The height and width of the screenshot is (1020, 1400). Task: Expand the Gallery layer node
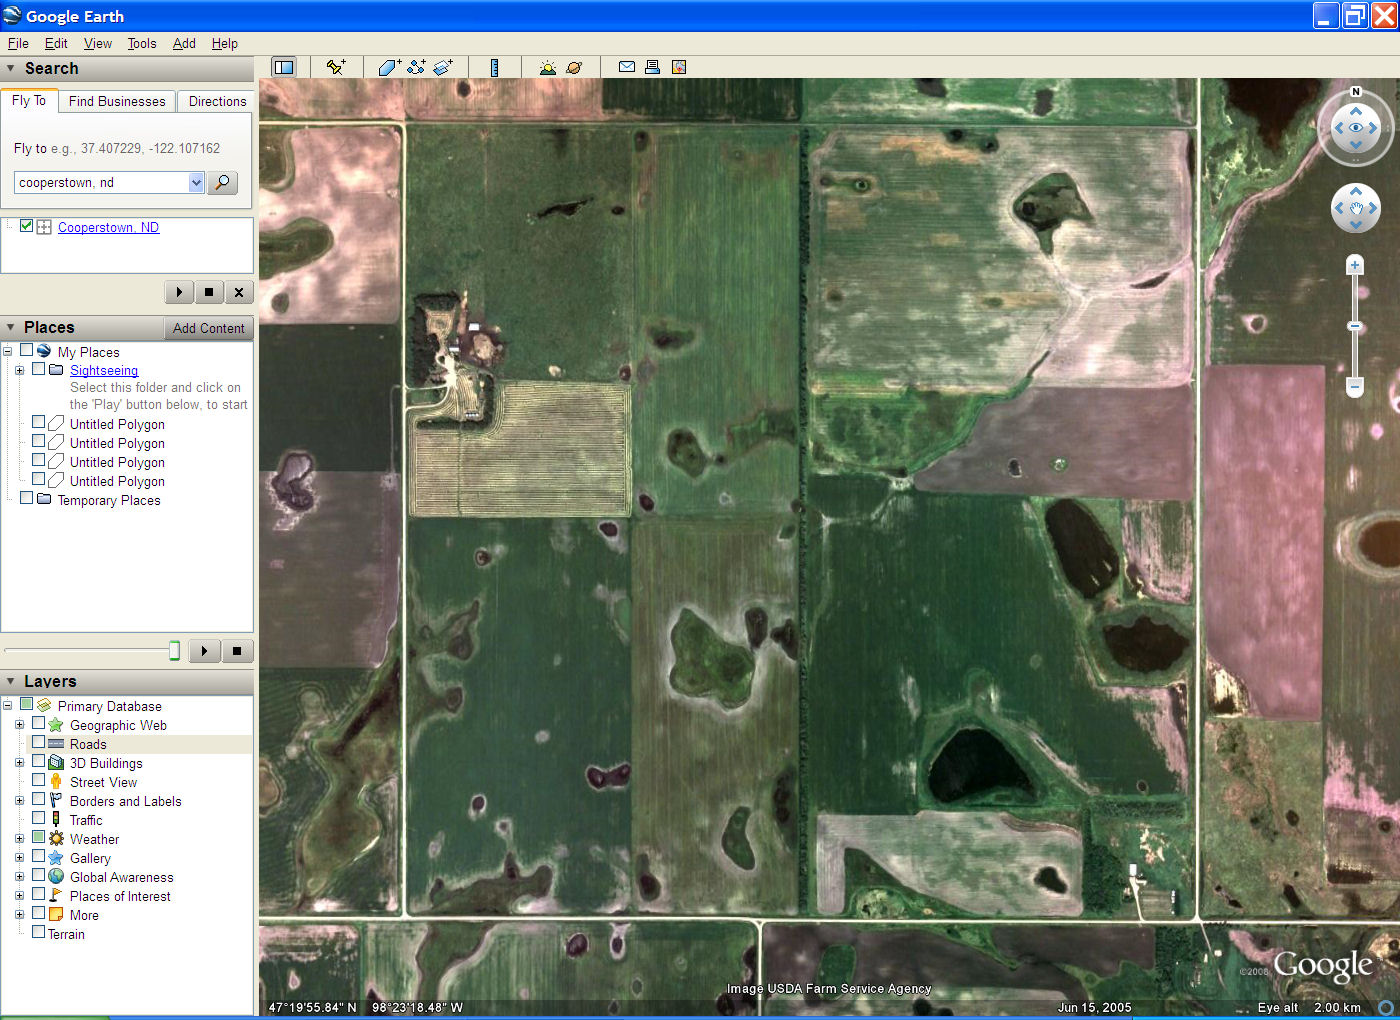[19, 858]
